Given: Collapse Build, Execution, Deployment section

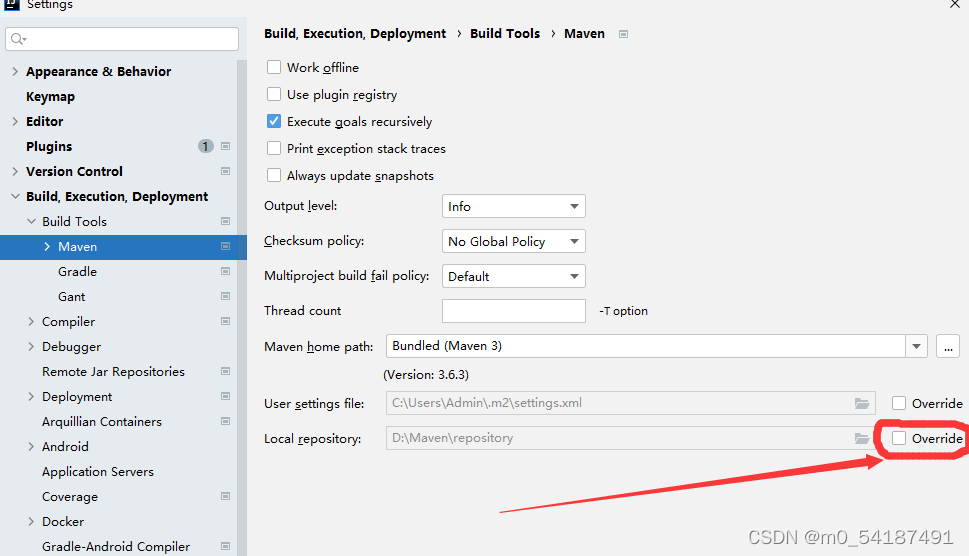Looking at the screenshot, I should tap(15, 196).
